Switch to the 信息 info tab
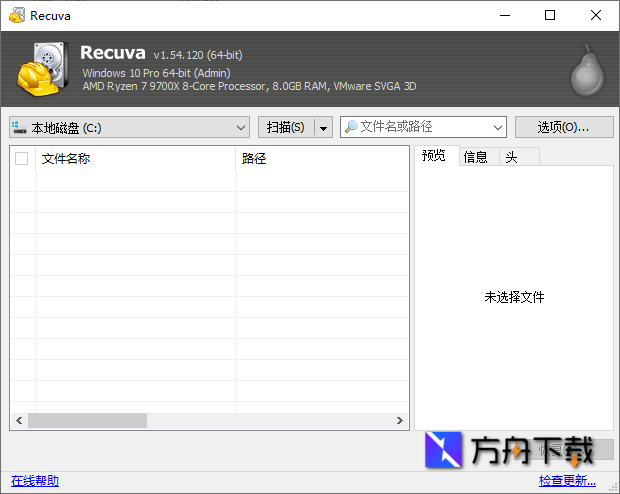Image resolution: width=620 pixels, height=494 pixels. pos(479,157)
